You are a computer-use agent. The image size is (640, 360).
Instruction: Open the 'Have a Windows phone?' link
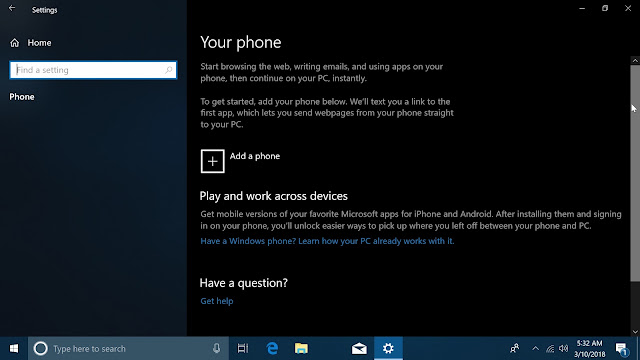point(327,241)
